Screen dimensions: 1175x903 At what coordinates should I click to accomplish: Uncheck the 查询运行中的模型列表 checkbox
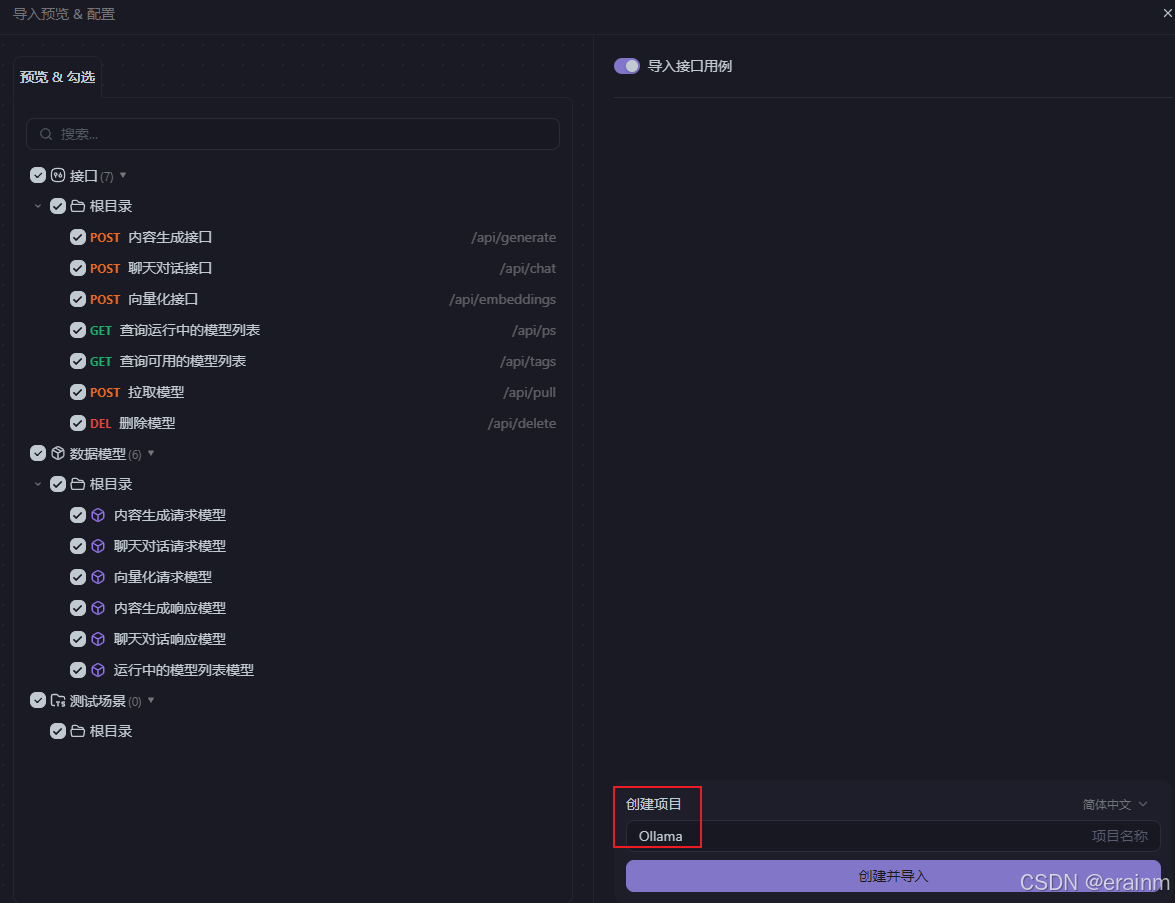tap(78, 330)
